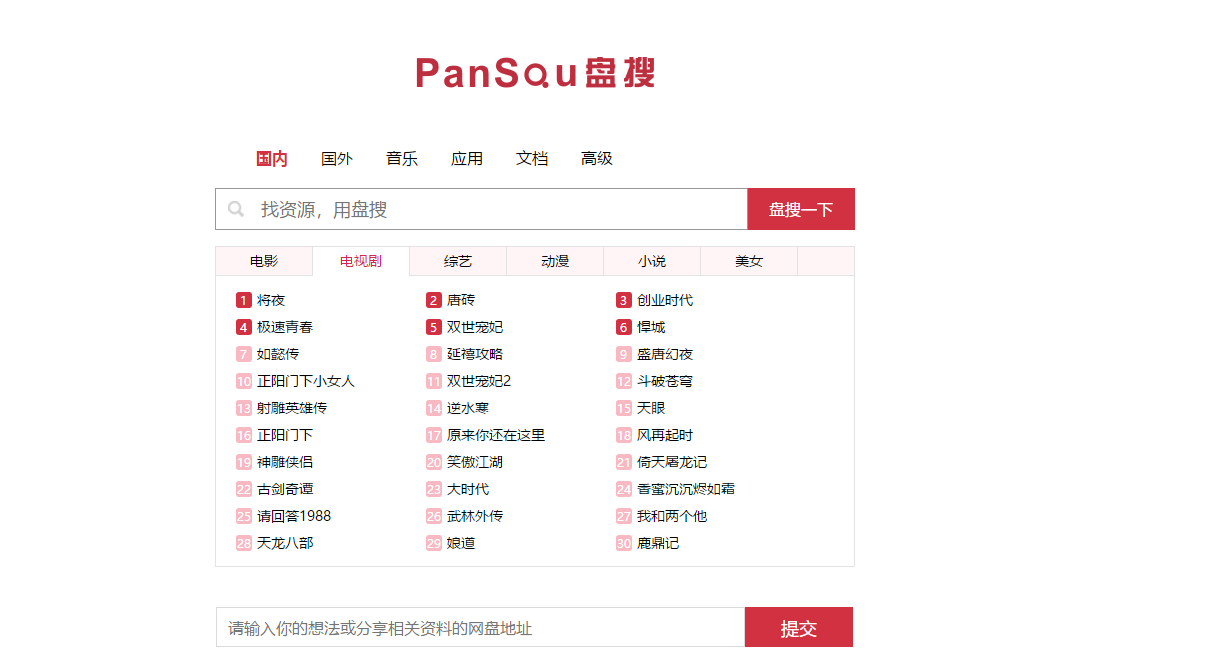The width and height of the screenshot is (1229, 666).
Task: Click the 盘搜一下 search button
Action: 801,209
